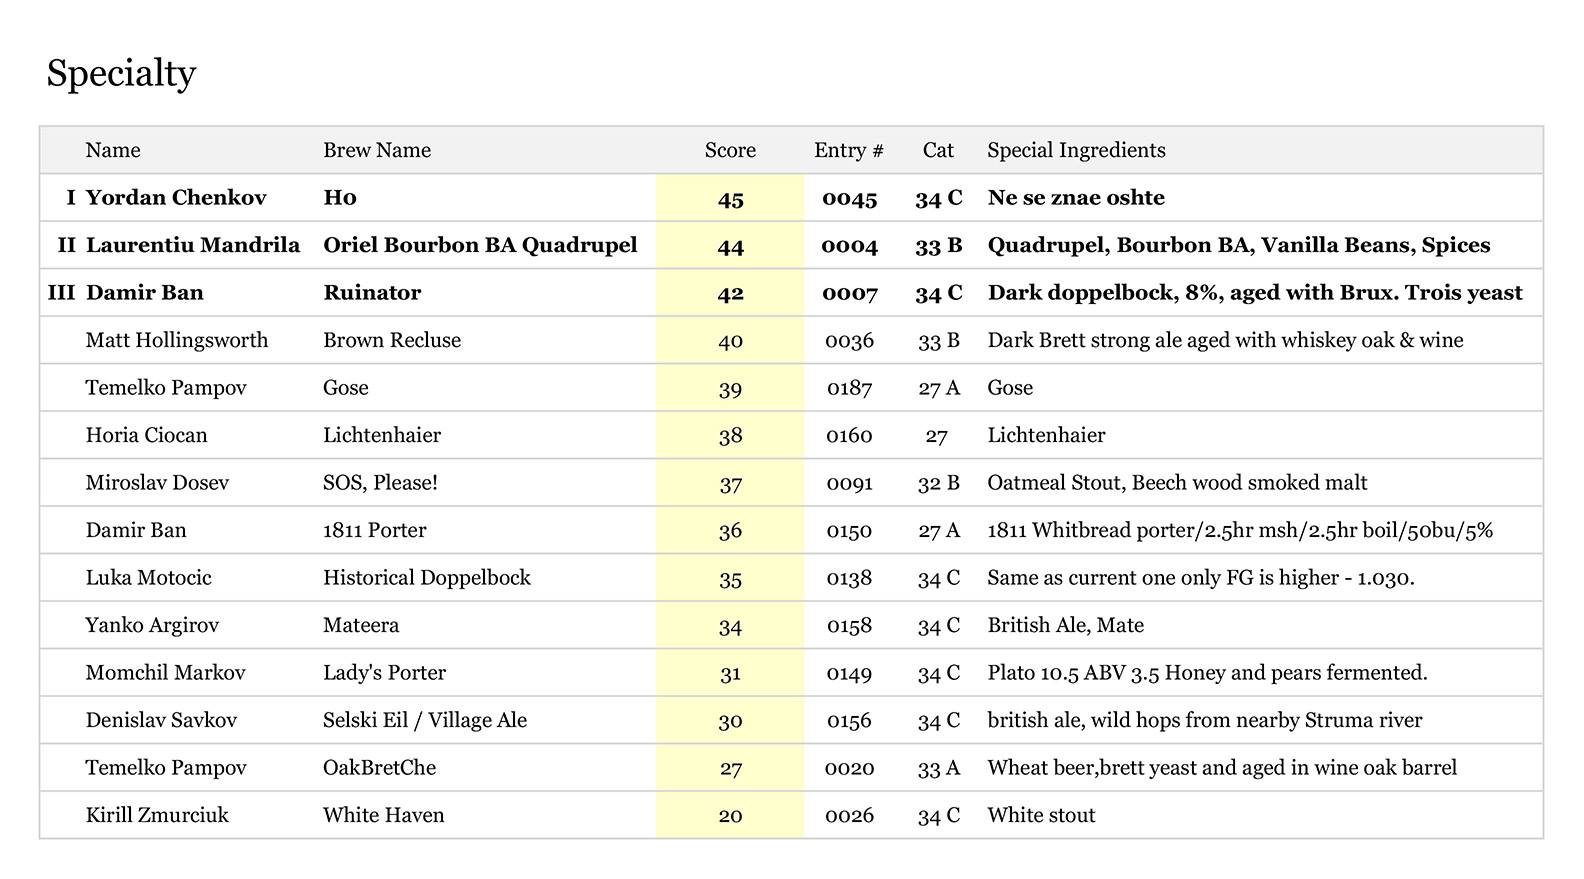Click the Lady's Porter brew name

click(x=384, y=673)
